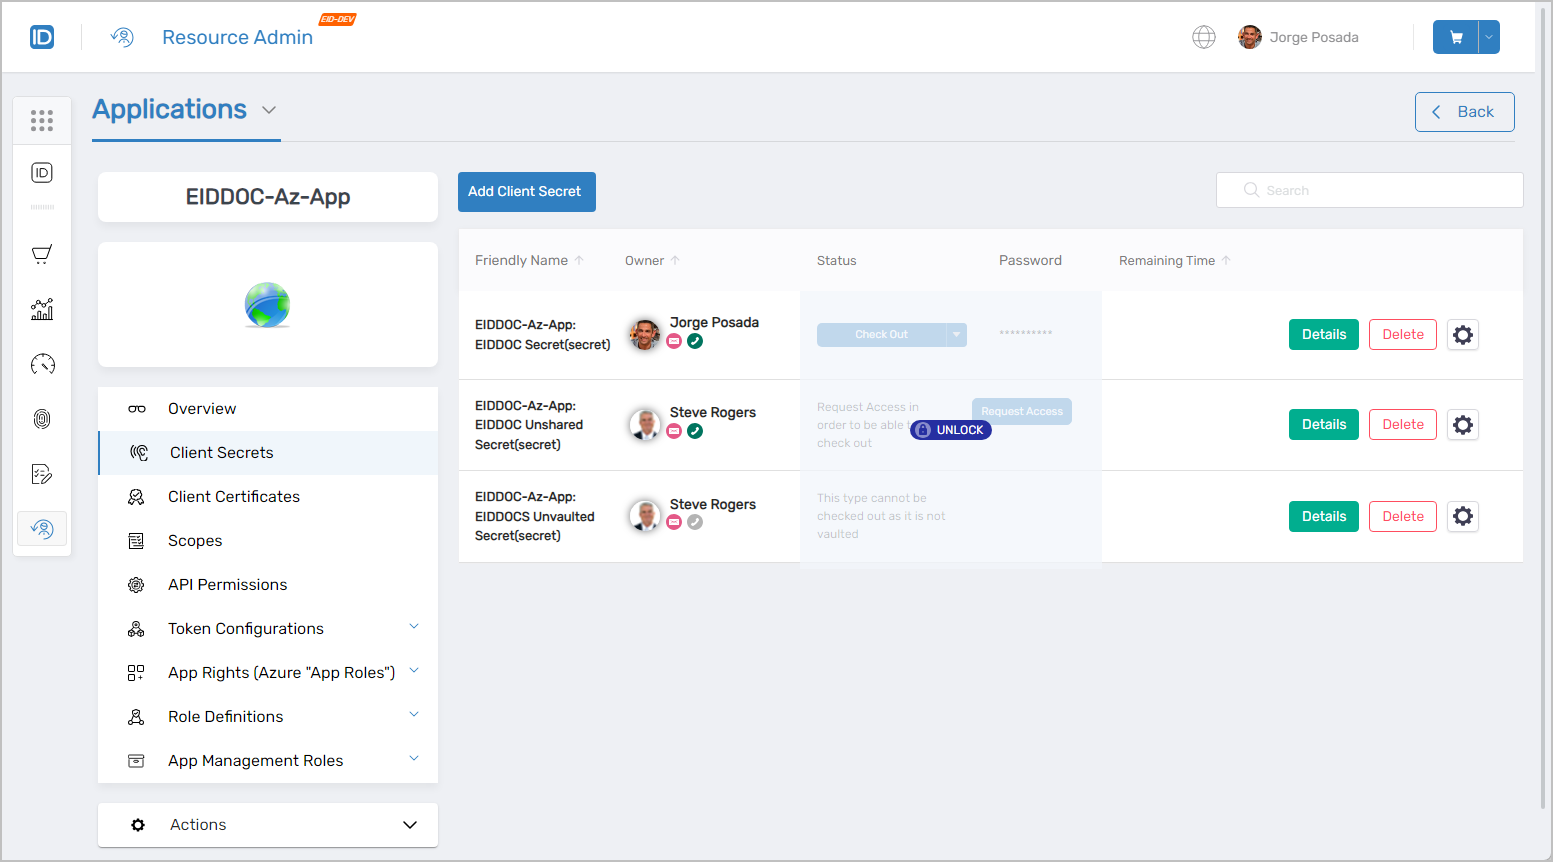Go to API Permissions menu item

(x=227, y=585)
